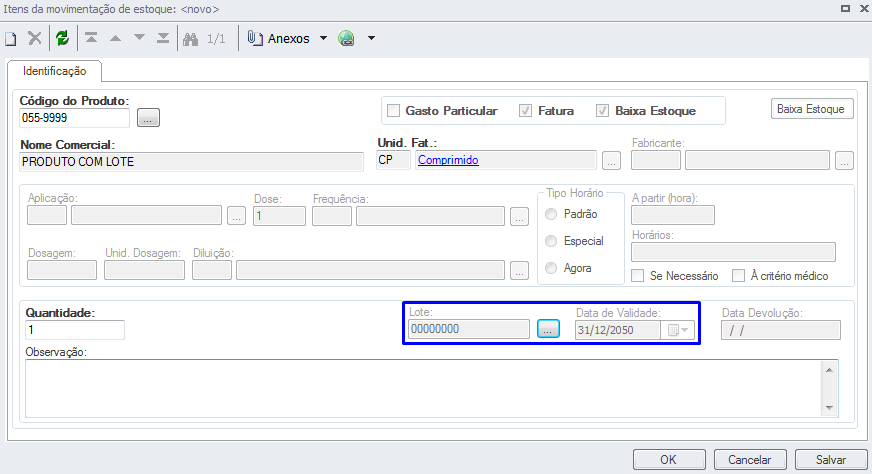The width and height of the screenshot is (872, 474).
Task: Open the Anexos dropdown arrow
Action: click(x=323, y=38)
